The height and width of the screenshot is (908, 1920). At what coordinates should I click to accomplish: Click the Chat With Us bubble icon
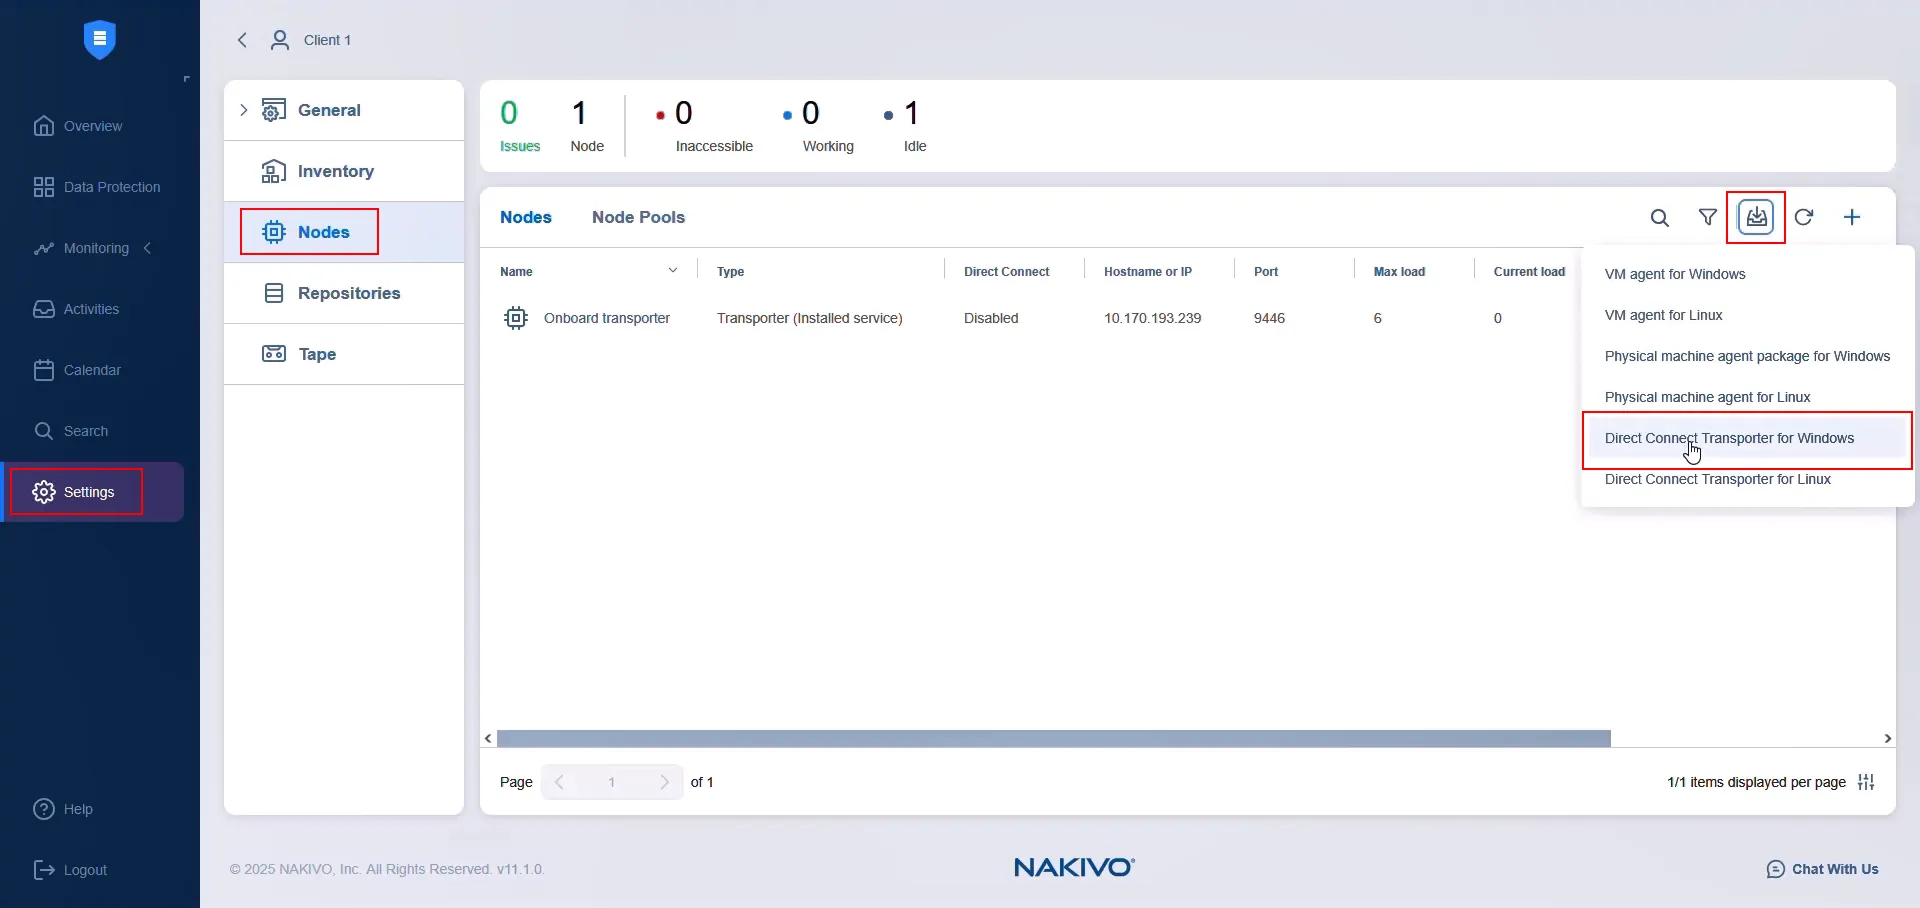(x=1776, y=869)
